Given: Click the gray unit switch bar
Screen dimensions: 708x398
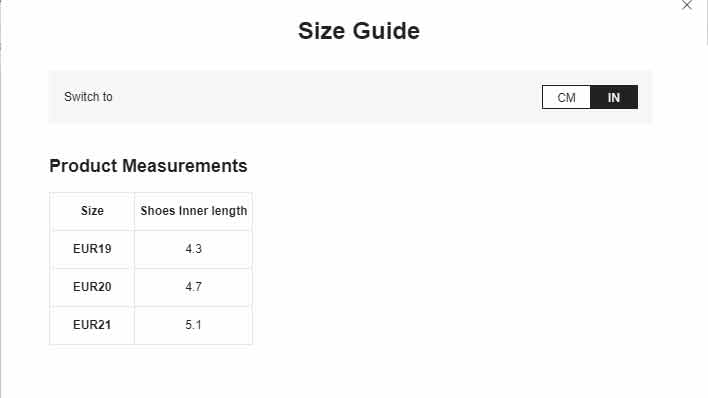Looking at the screenshot, I should coord(350,97).
